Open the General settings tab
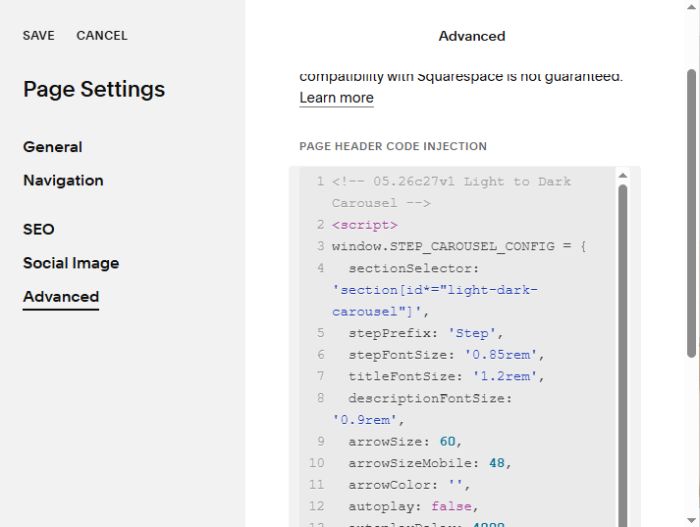Viewport: 700px width, 527px height. click(53, 147)
